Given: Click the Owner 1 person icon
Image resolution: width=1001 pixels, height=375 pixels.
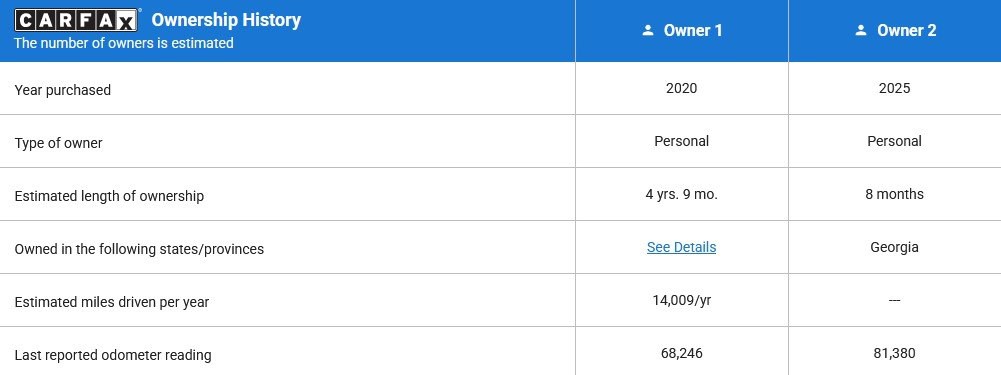Looking at the screenshot, I should (x=648, y=30).
